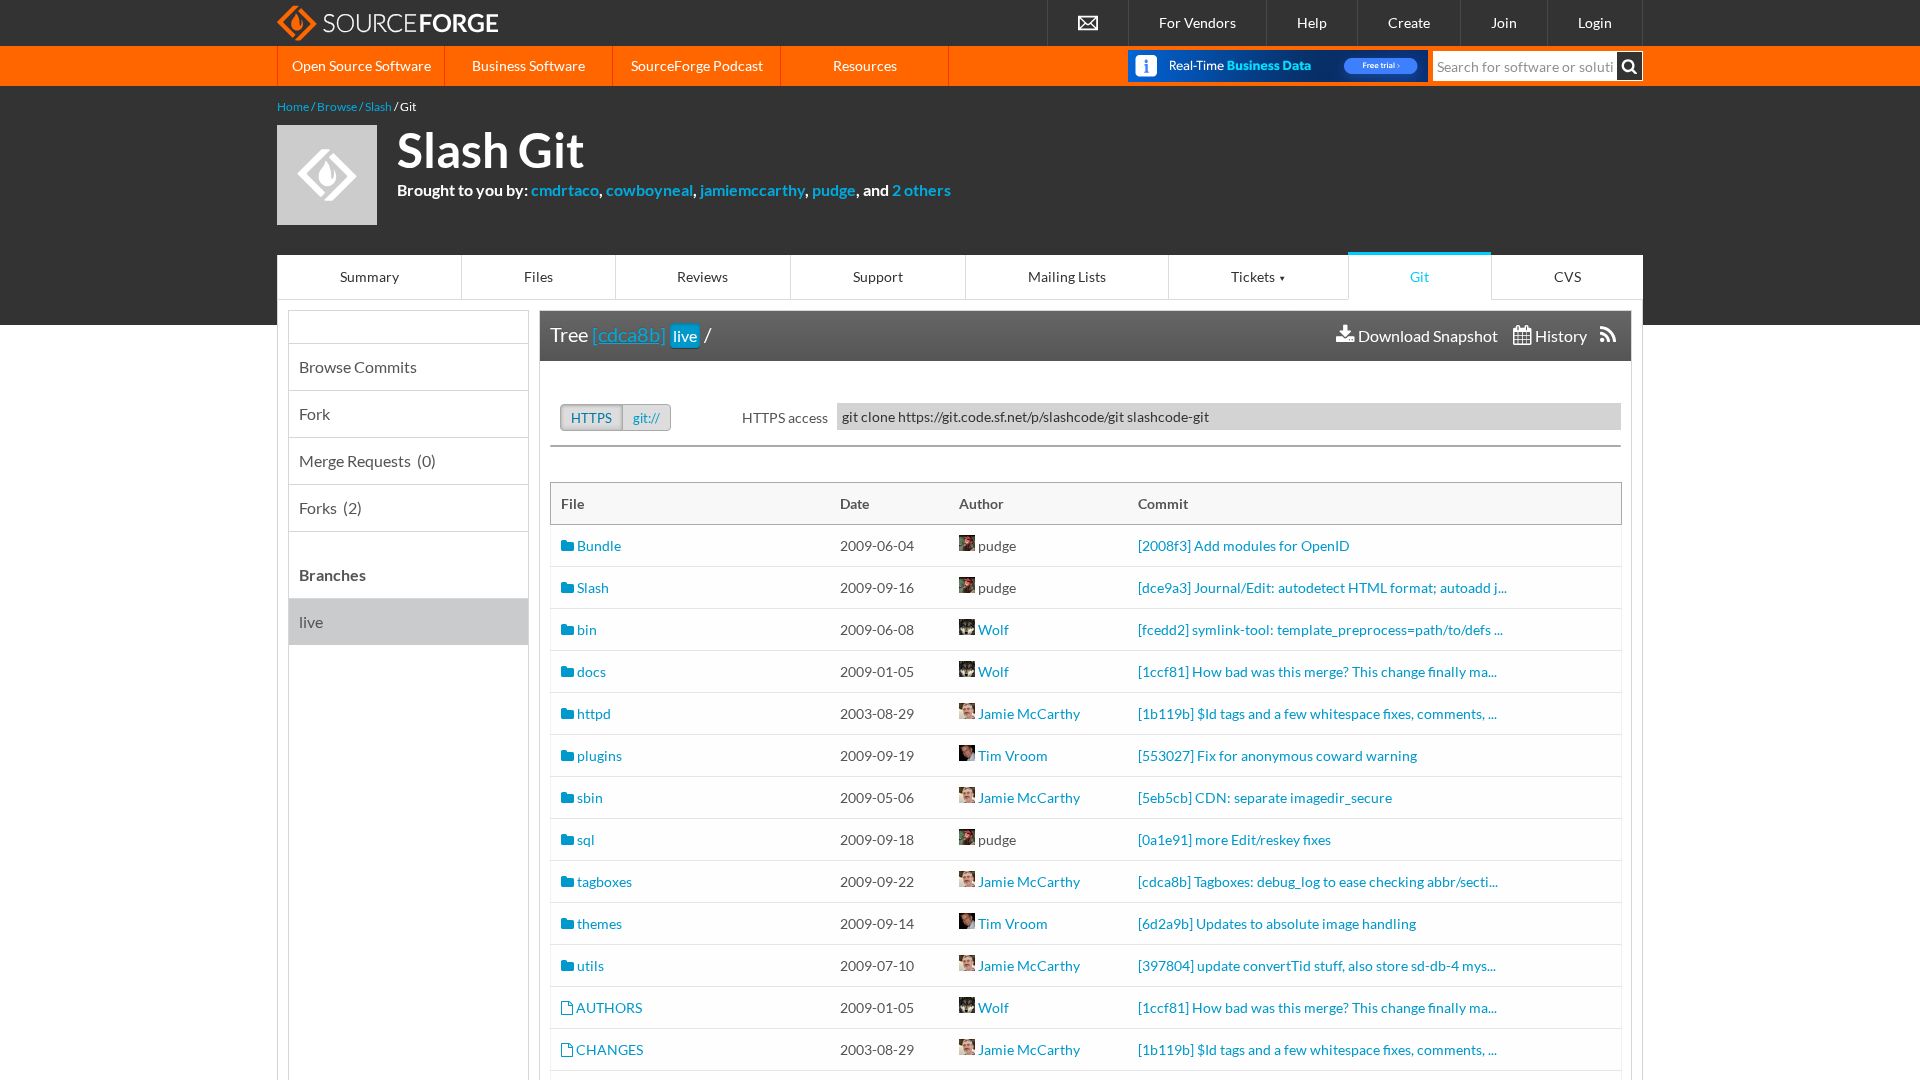The height and width of the screenshot is (1080, 1920).
Task: Click the Slash Git project logo thumbnail
Action: click(x=327, y=175)
